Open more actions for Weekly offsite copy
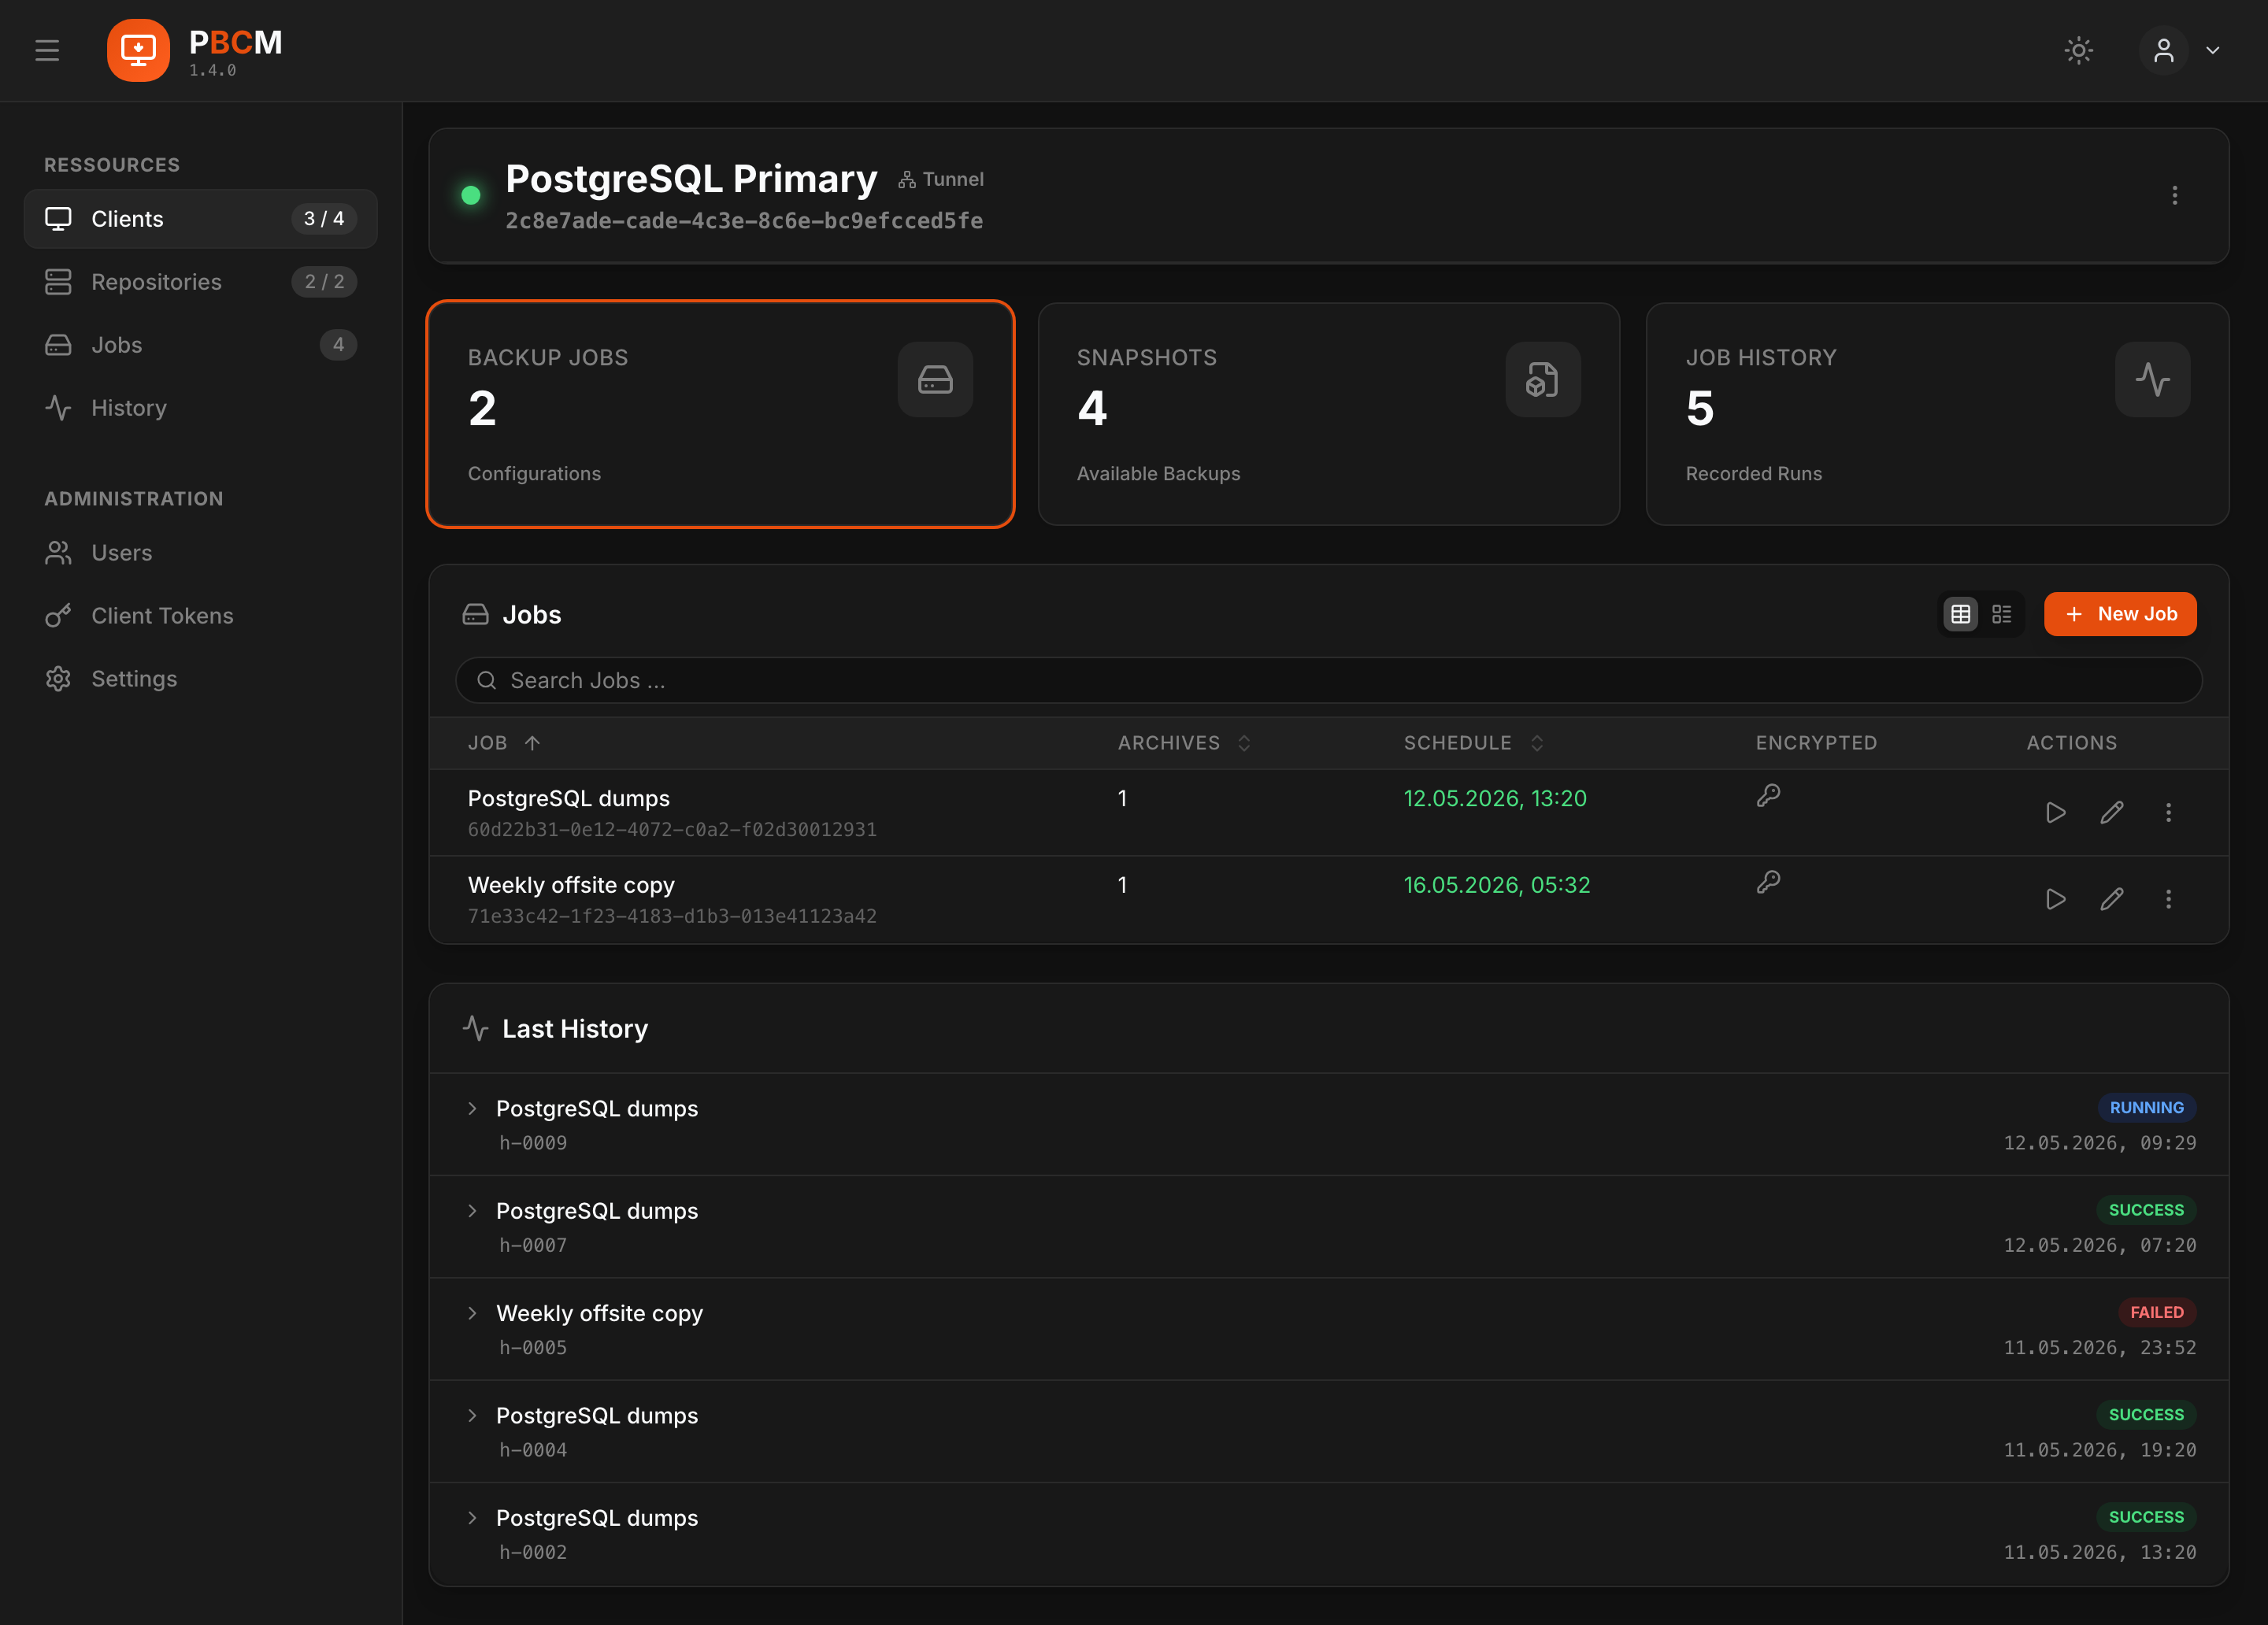Viewport: 2268px width, 1625px height. click(x=2168, y=899)
